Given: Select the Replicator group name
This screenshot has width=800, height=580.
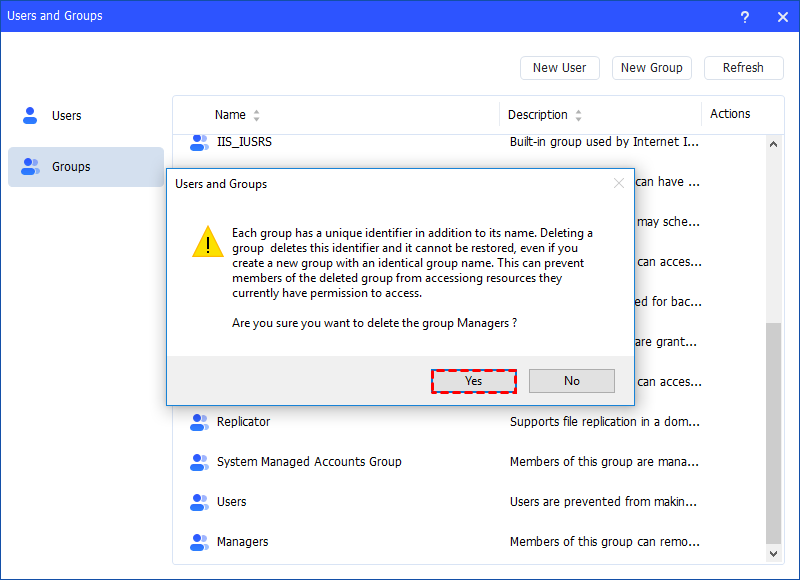Looking at the screenshot, I should pyautogui.click(x=243, y=422).
